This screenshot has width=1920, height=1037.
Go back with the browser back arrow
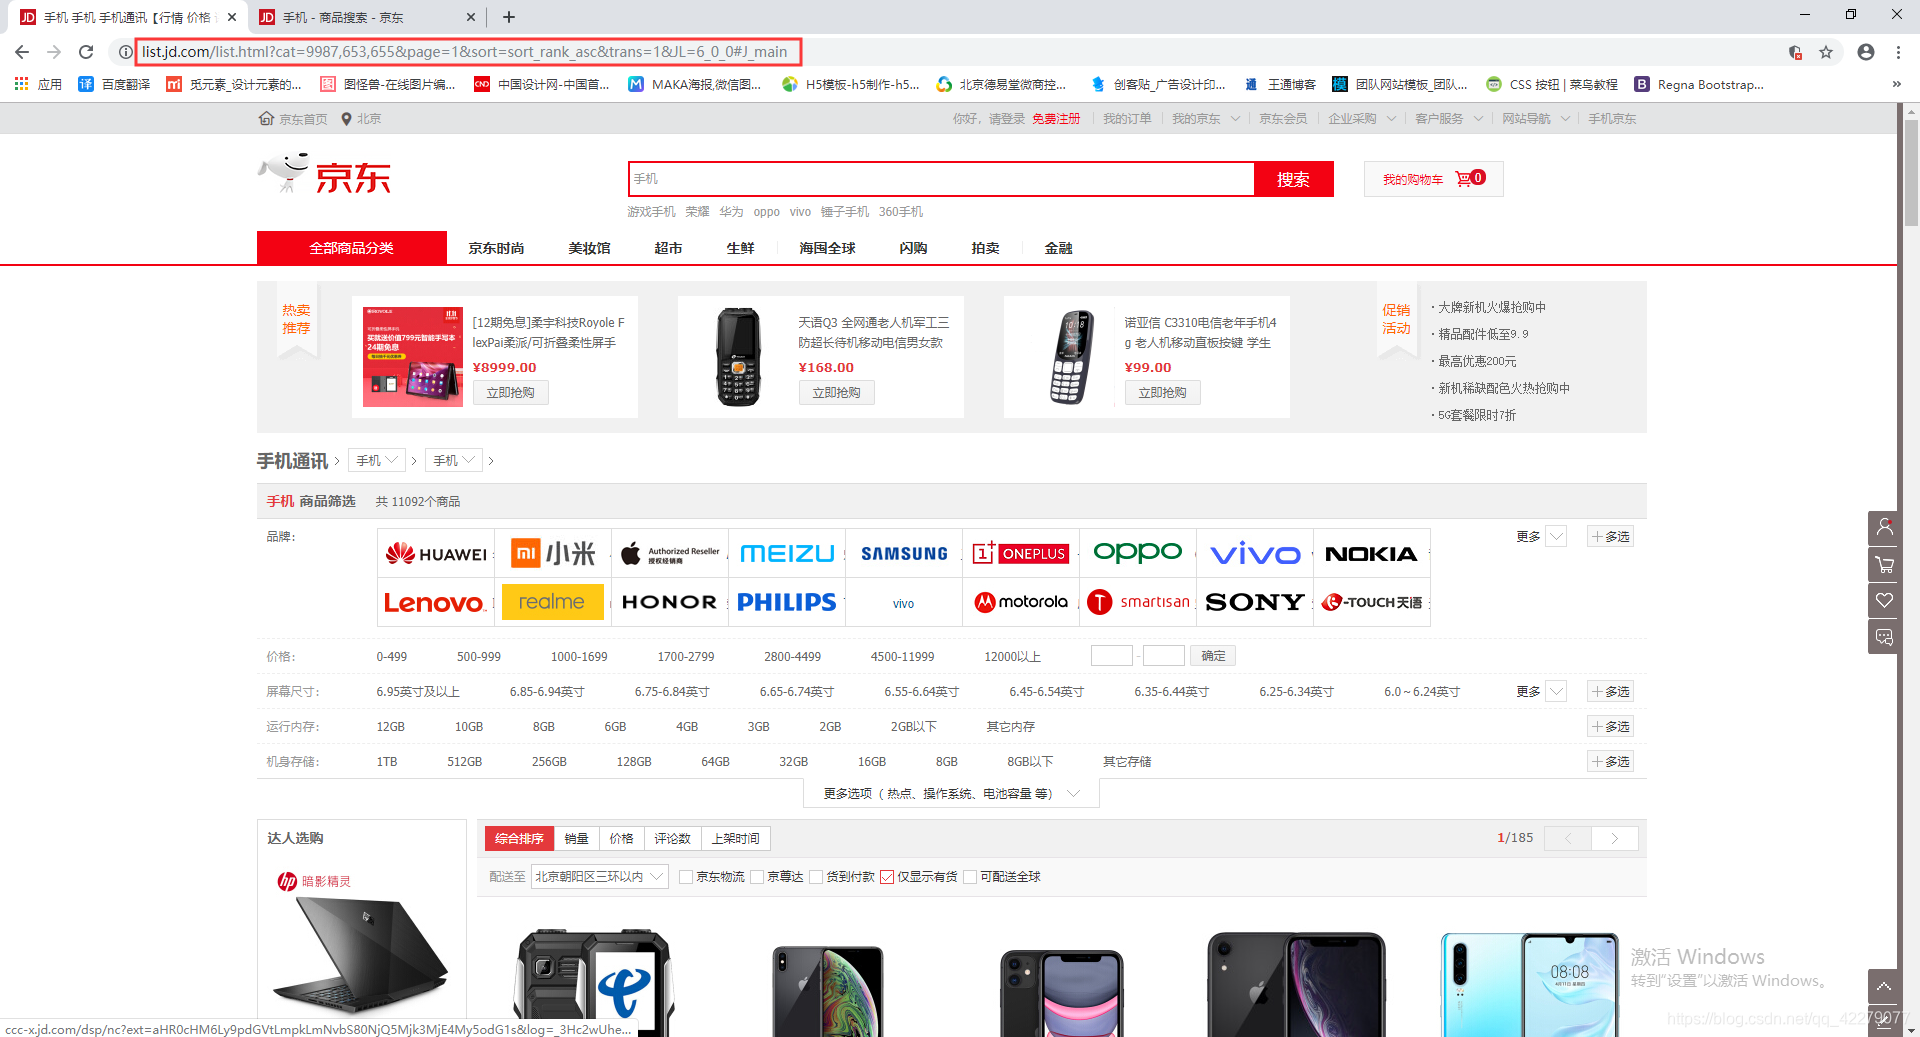pyautogui.click(x=22, y=52)
